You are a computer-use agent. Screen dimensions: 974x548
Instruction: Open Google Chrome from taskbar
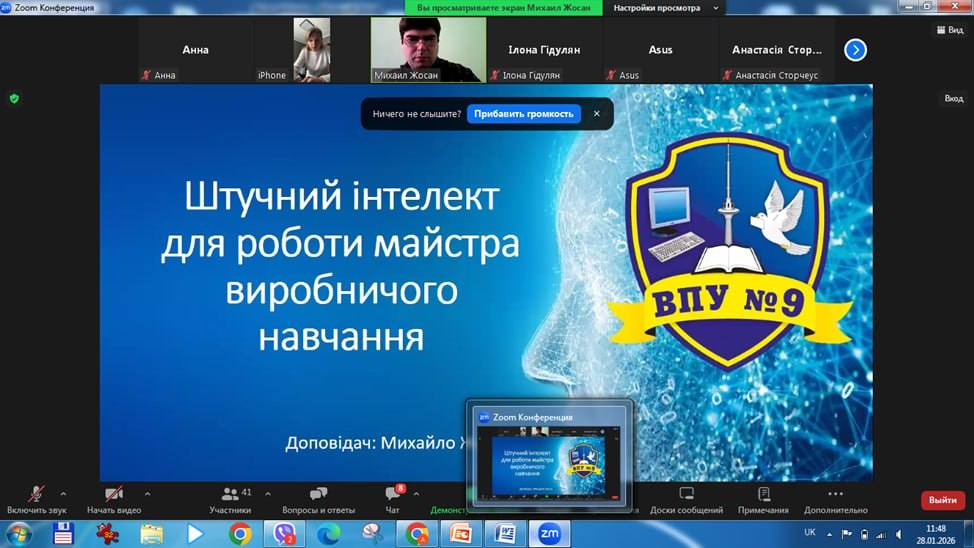240,534
